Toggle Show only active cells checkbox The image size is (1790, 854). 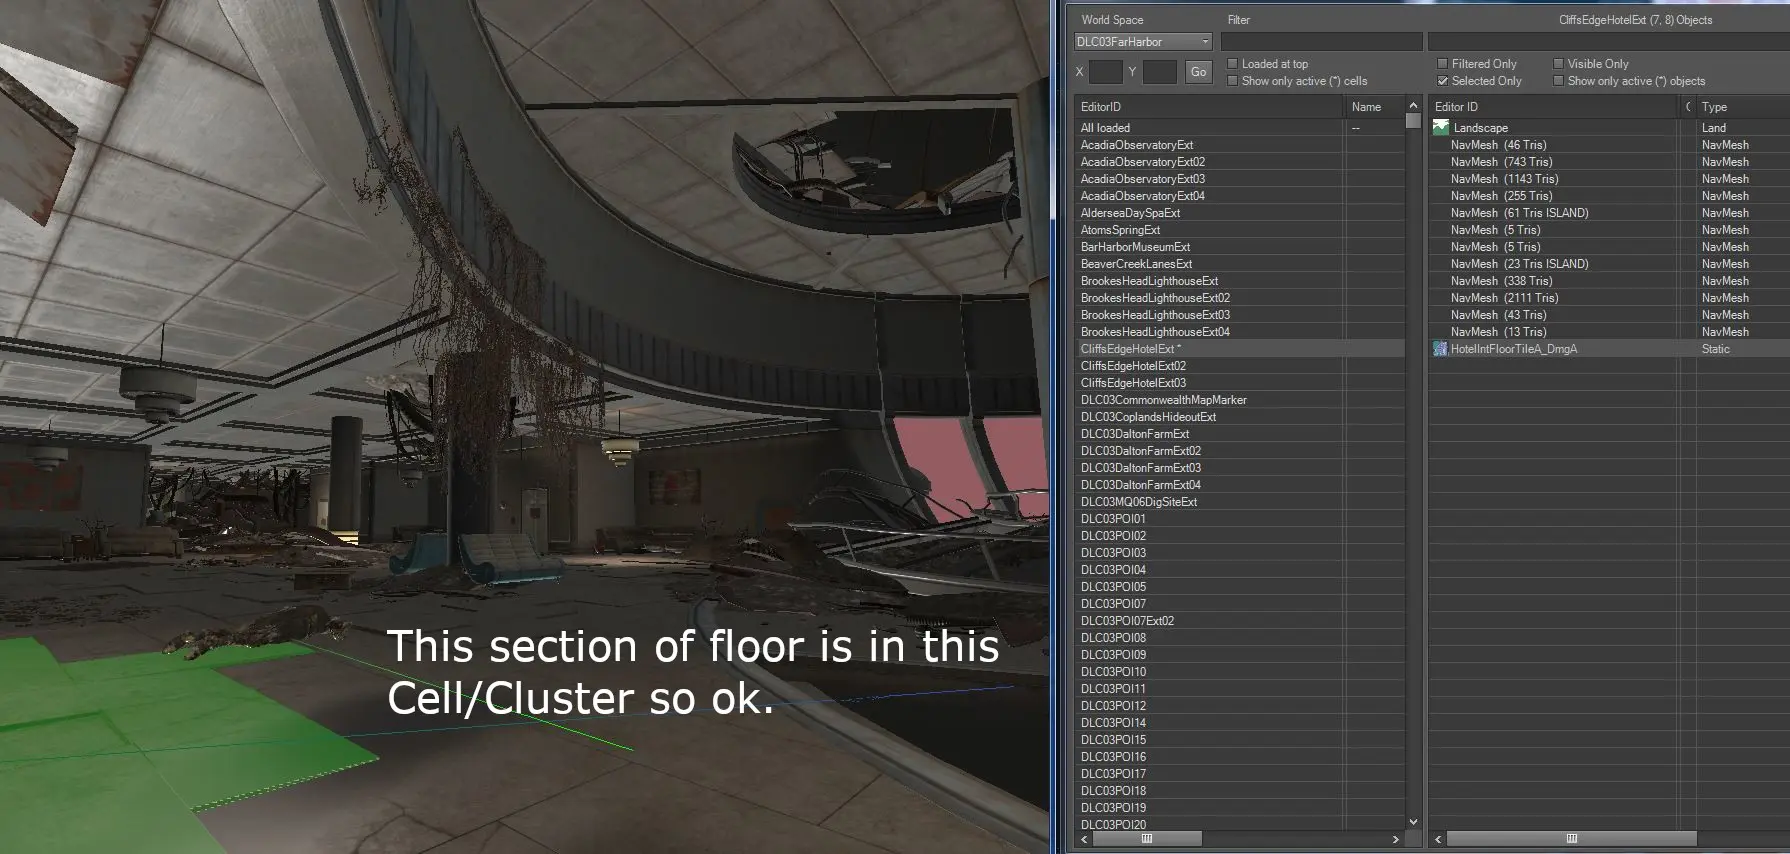point(1233,81)
